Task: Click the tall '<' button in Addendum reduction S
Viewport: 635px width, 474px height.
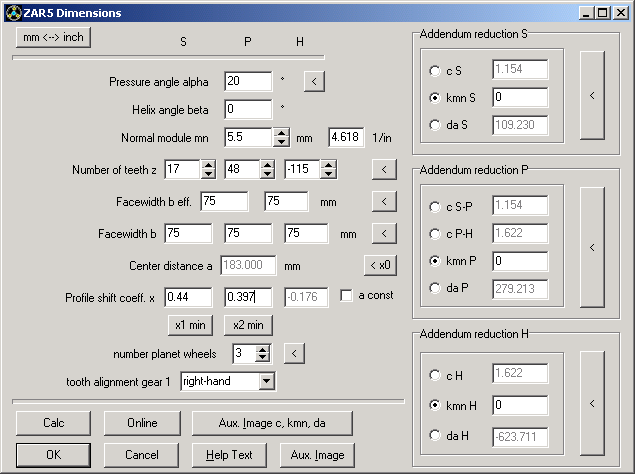Action: [x=592, y=96]
